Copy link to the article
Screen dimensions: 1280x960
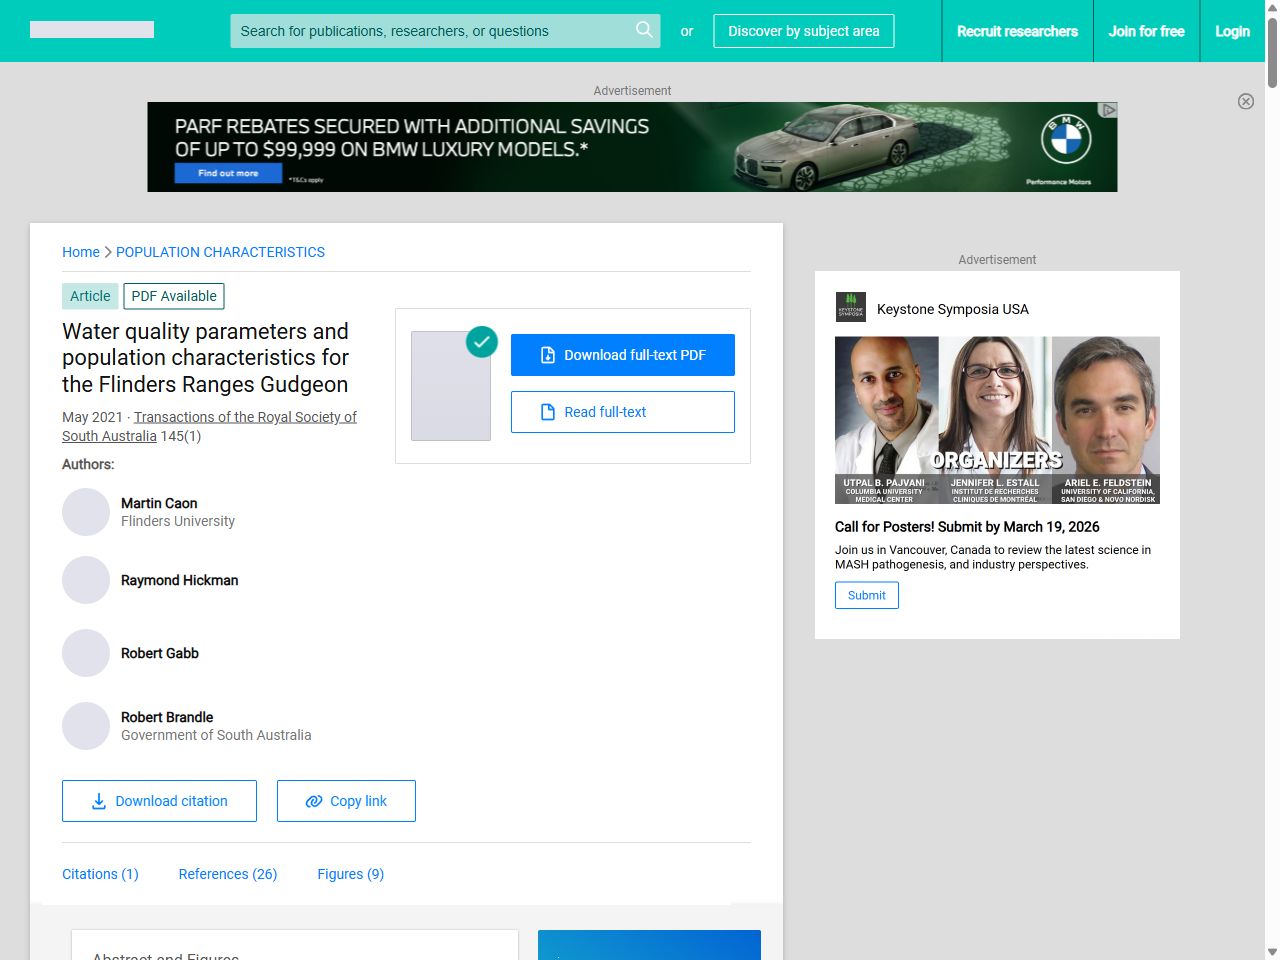coord(346,801)
